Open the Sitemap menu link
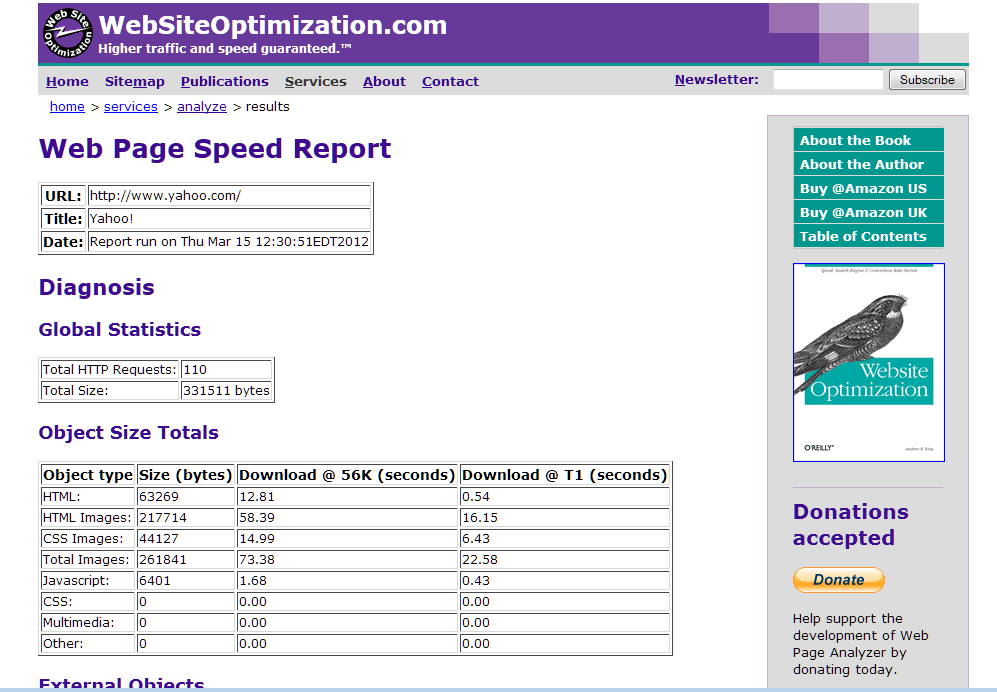Viewport: 997px width, 692px height. [135, 81]
